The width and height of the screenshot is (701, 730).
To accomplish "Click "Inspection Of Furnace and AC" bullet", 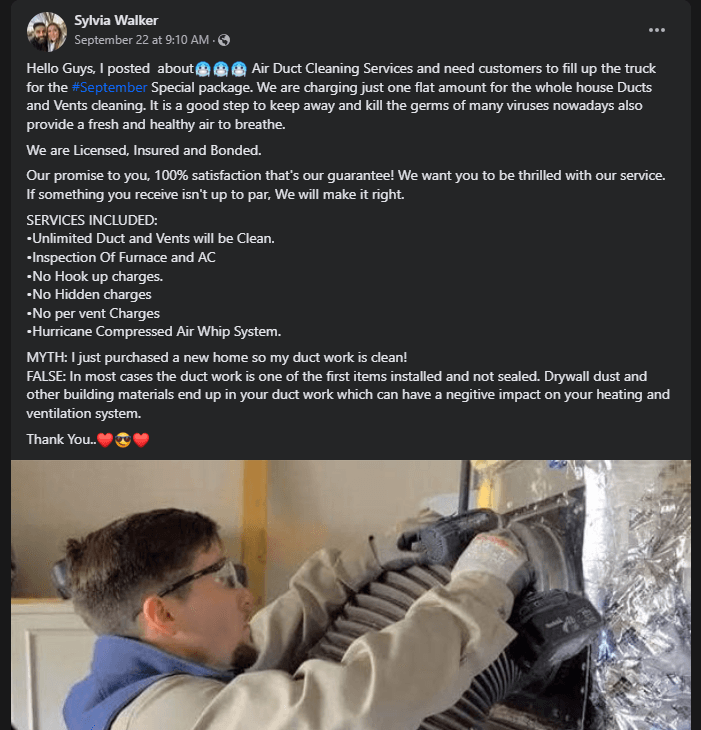I will pyautogui.click(x=121, y=257).
